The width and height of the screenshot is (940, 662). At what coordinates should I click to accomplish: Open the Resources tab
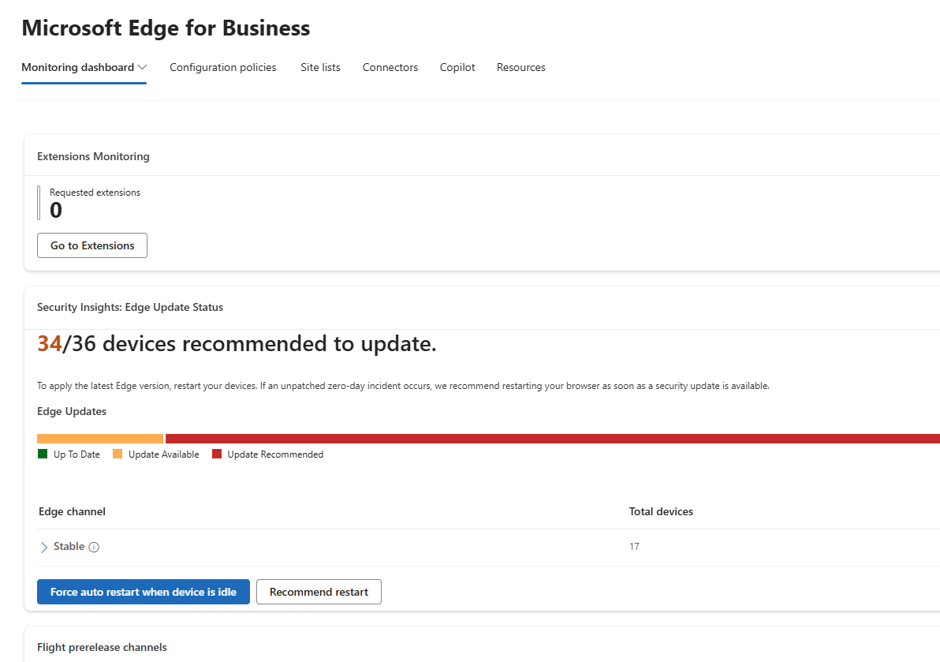point(520,67)
